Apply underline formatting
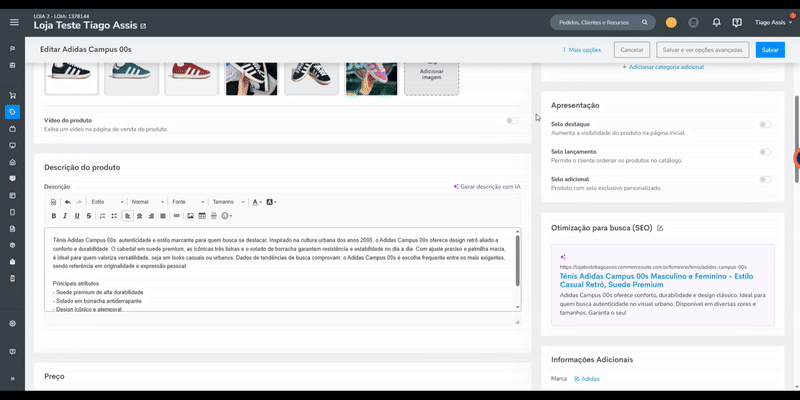 77,216
